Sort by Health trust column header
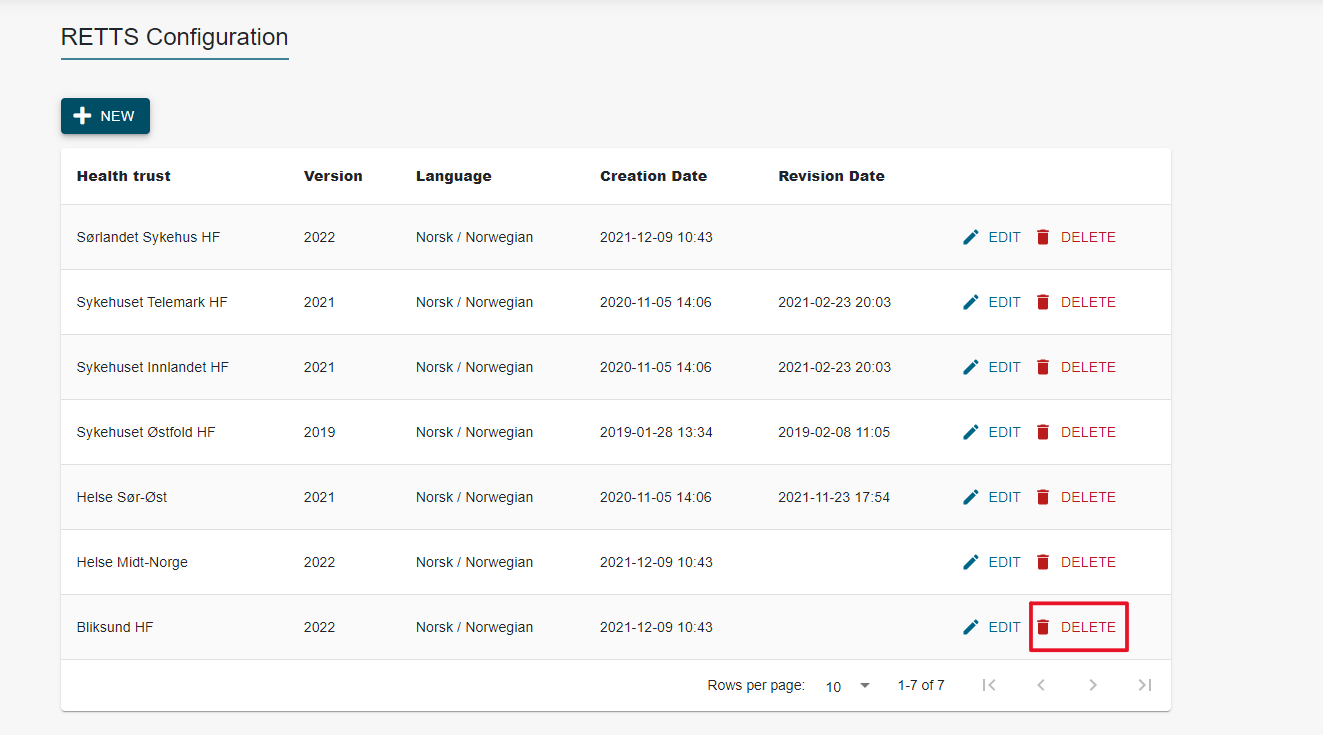This screenshot has width=1323, height=735. tap(124, 176)
